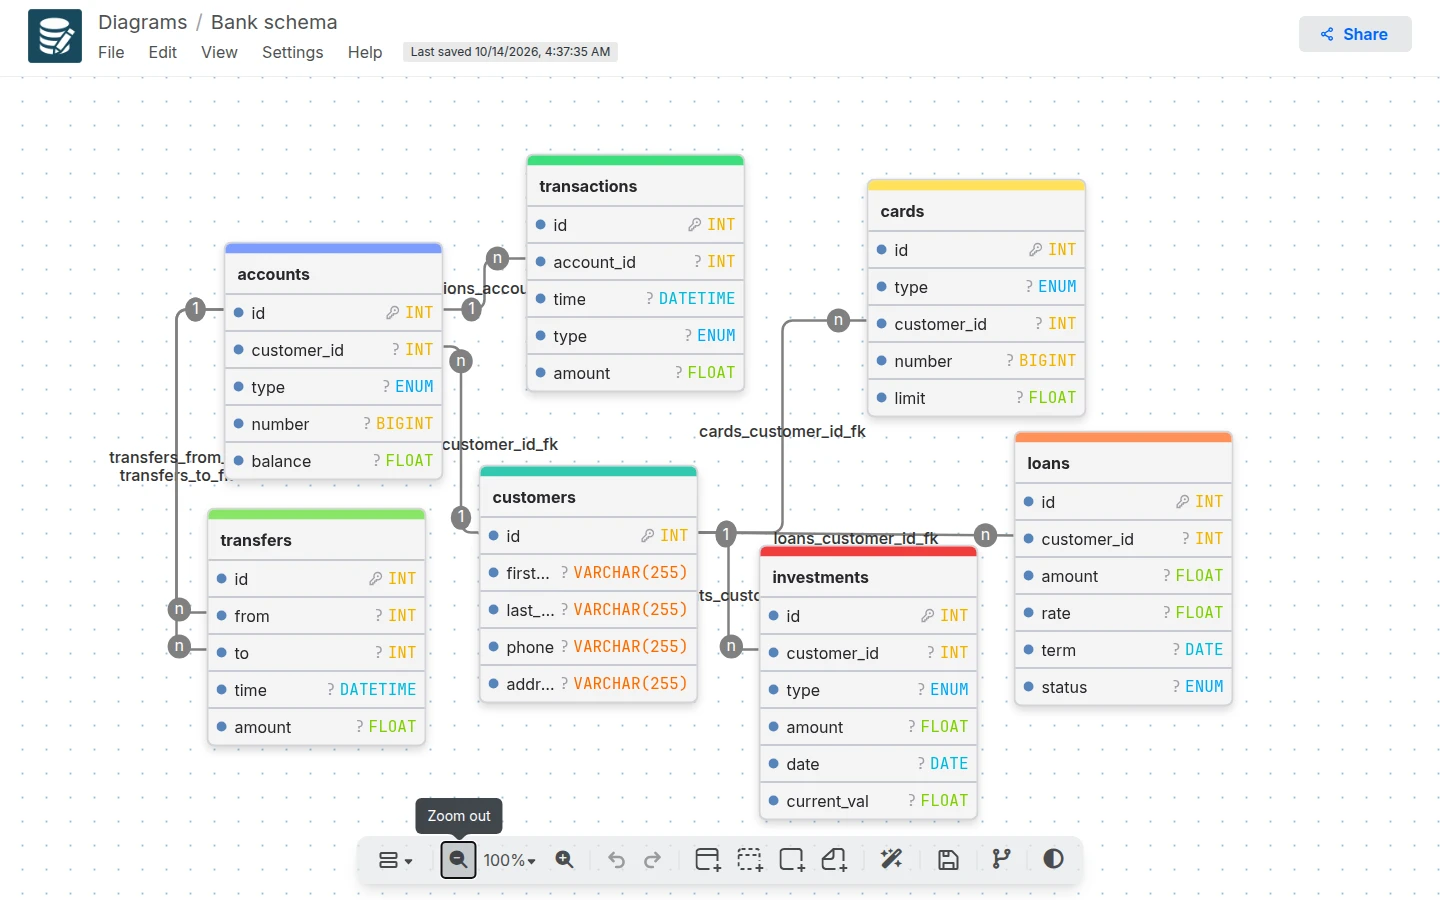Click the database app logo
The image size is (1440, 900).
55,36
